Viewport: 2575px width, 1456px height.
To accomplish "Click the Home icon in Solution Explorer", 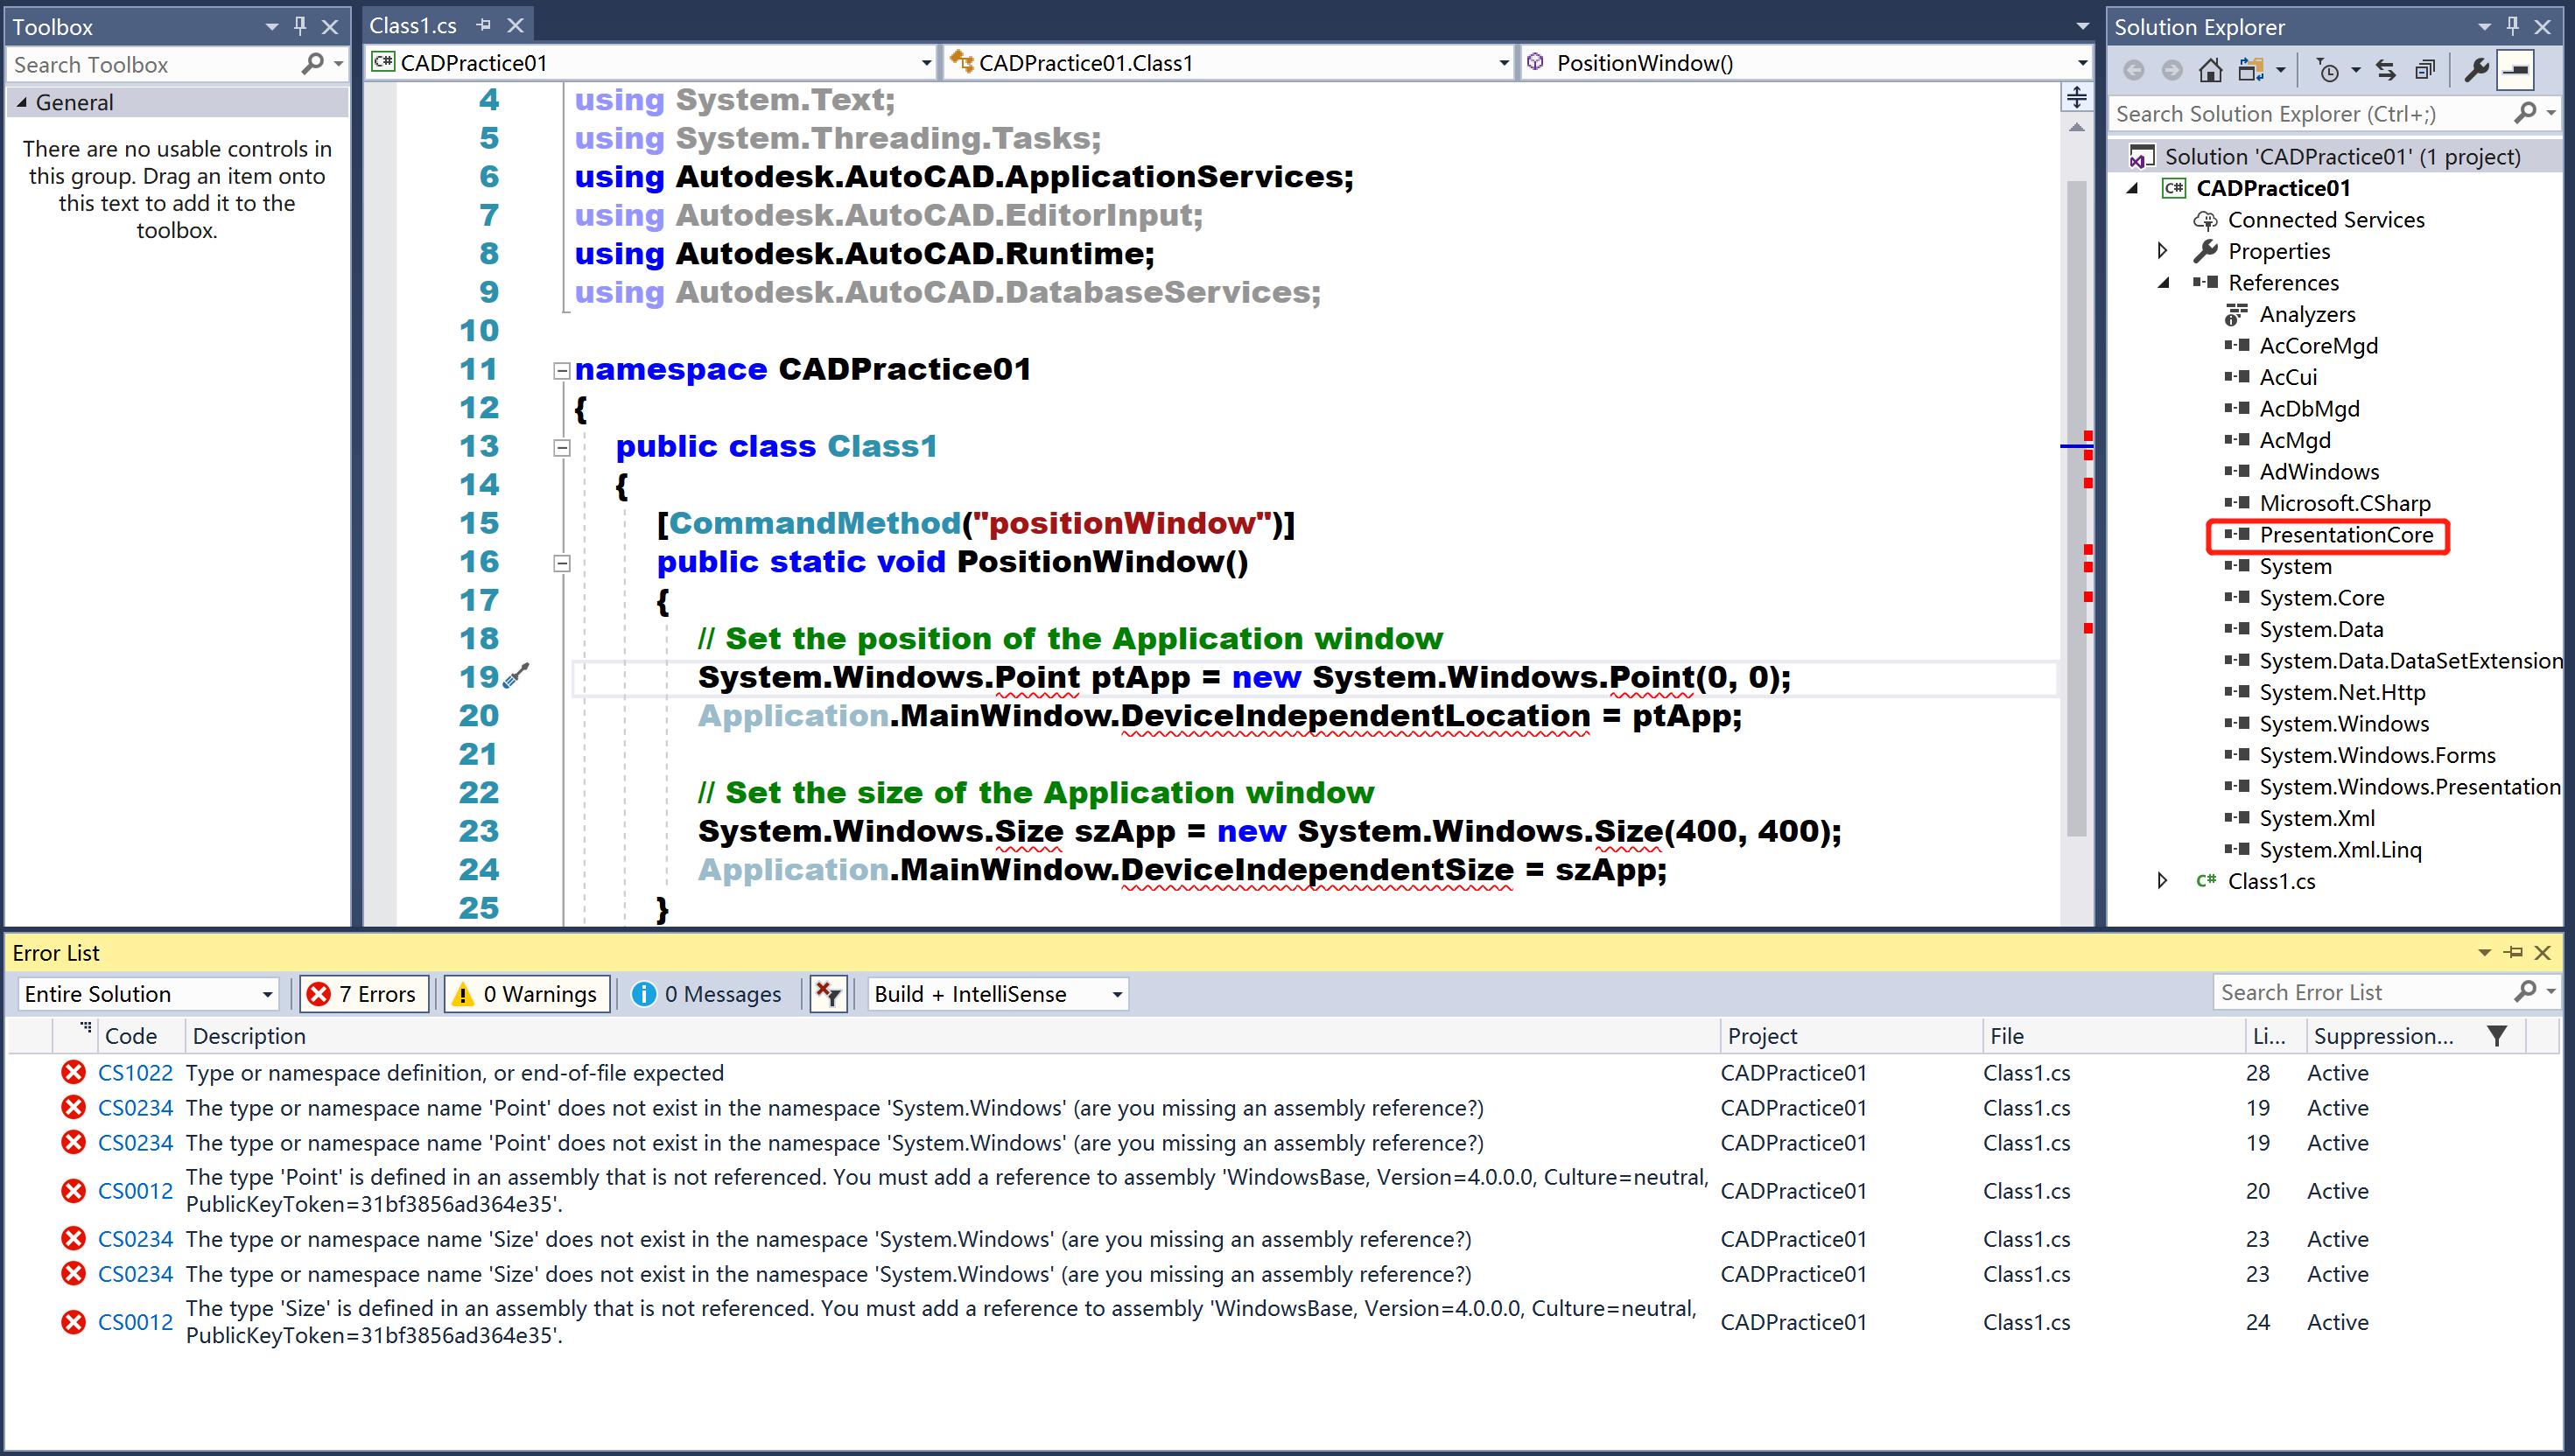I will click(x=2211, y=69).
